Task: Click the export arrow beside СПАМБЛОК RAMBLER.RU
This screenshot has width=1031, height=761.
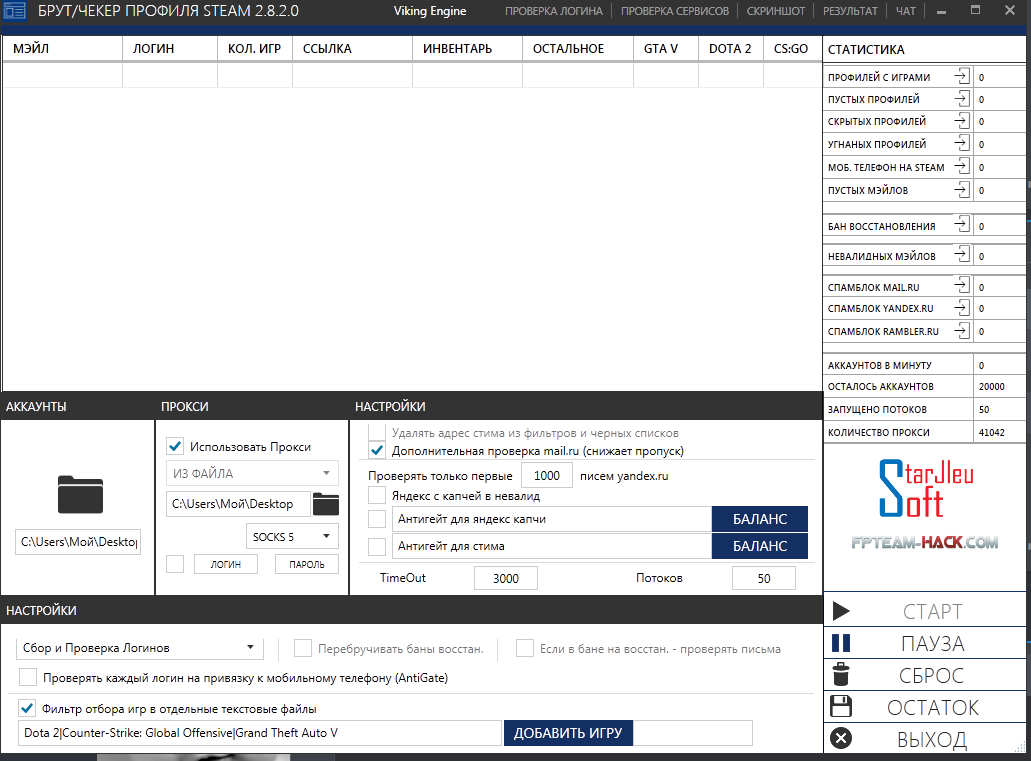Action: (x=962, y=330)
